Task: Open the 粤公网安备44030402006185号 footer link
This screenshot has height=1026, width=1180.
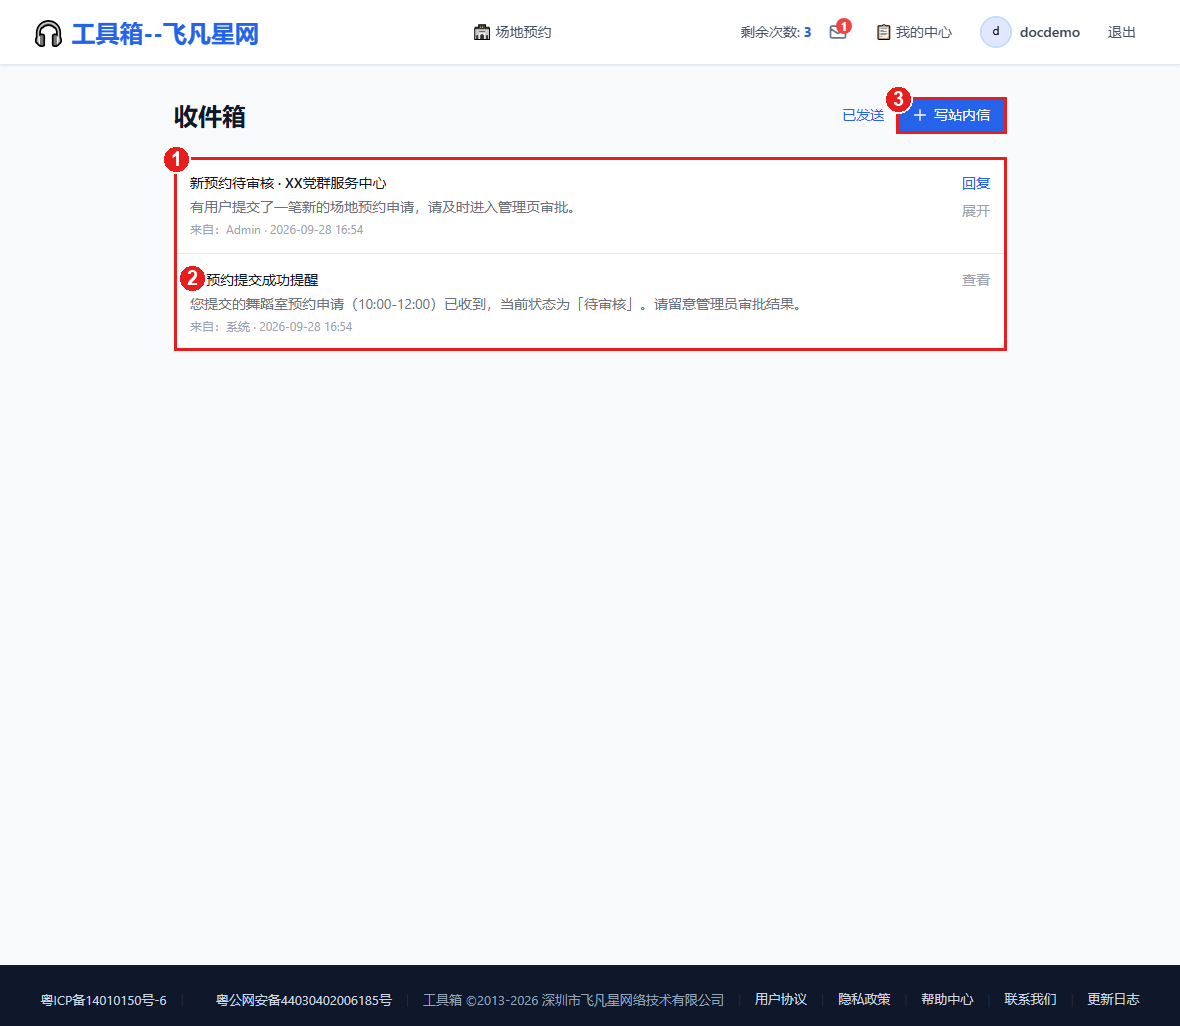Action: tap(303, 1000)
